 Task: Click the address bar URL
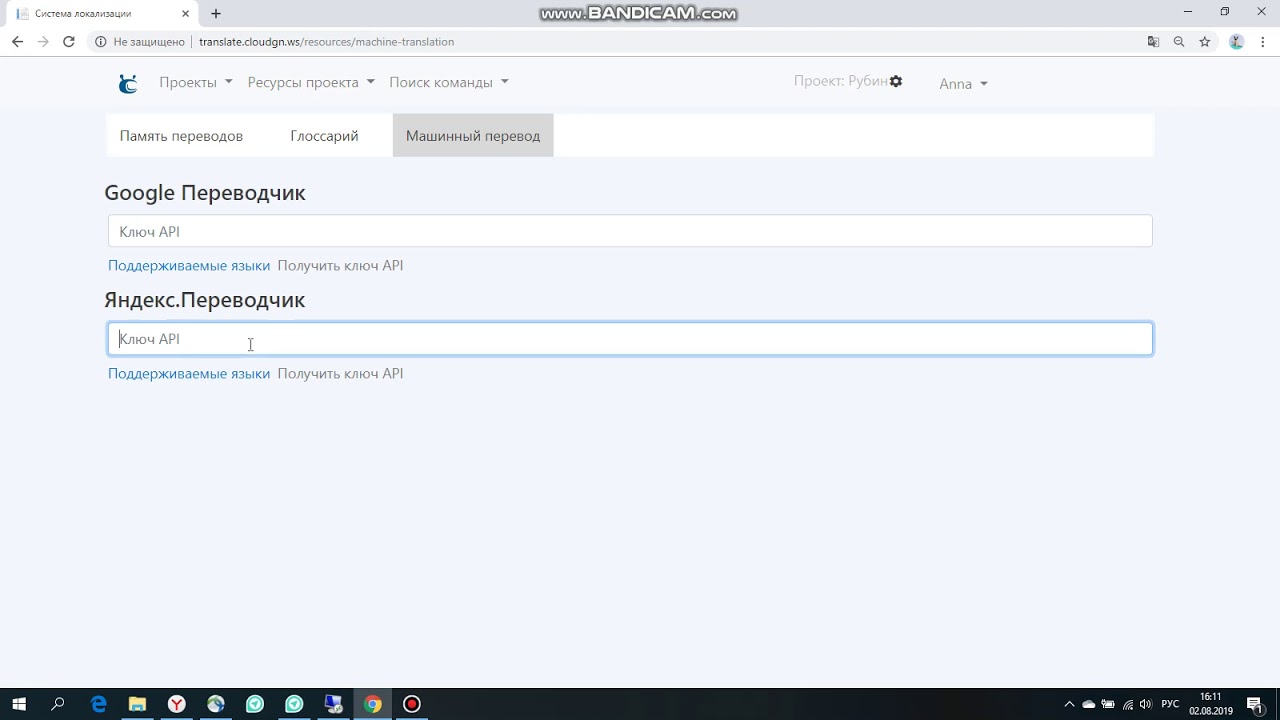pyautogui.click(x=326, y=42)
